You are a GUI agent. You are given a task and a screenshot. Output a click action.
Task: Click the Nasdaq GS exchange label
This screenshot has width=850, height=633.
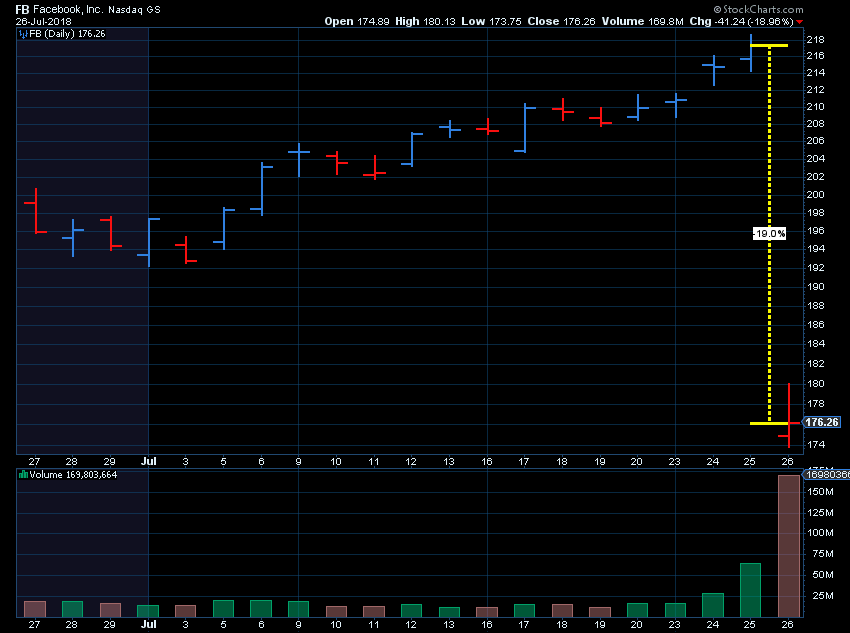click(x=134, y=10)
